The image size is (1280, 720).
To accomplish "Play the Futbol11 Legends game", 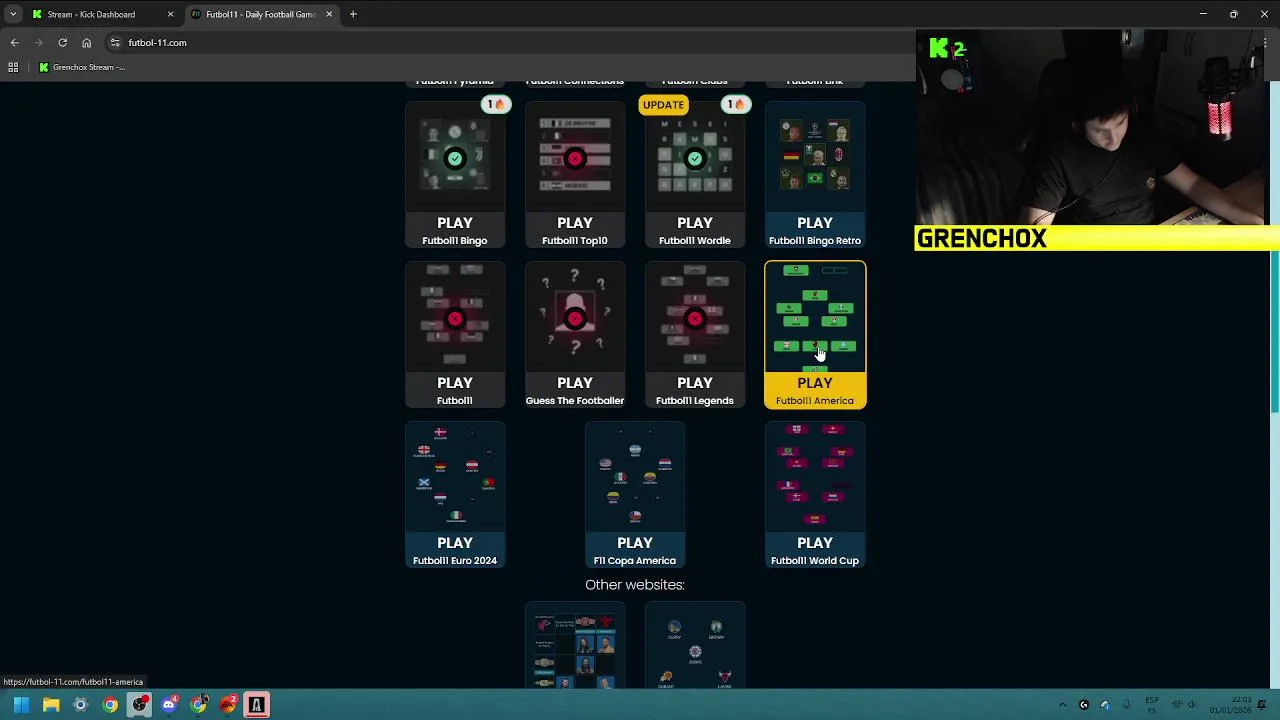I will click(695, 335).
